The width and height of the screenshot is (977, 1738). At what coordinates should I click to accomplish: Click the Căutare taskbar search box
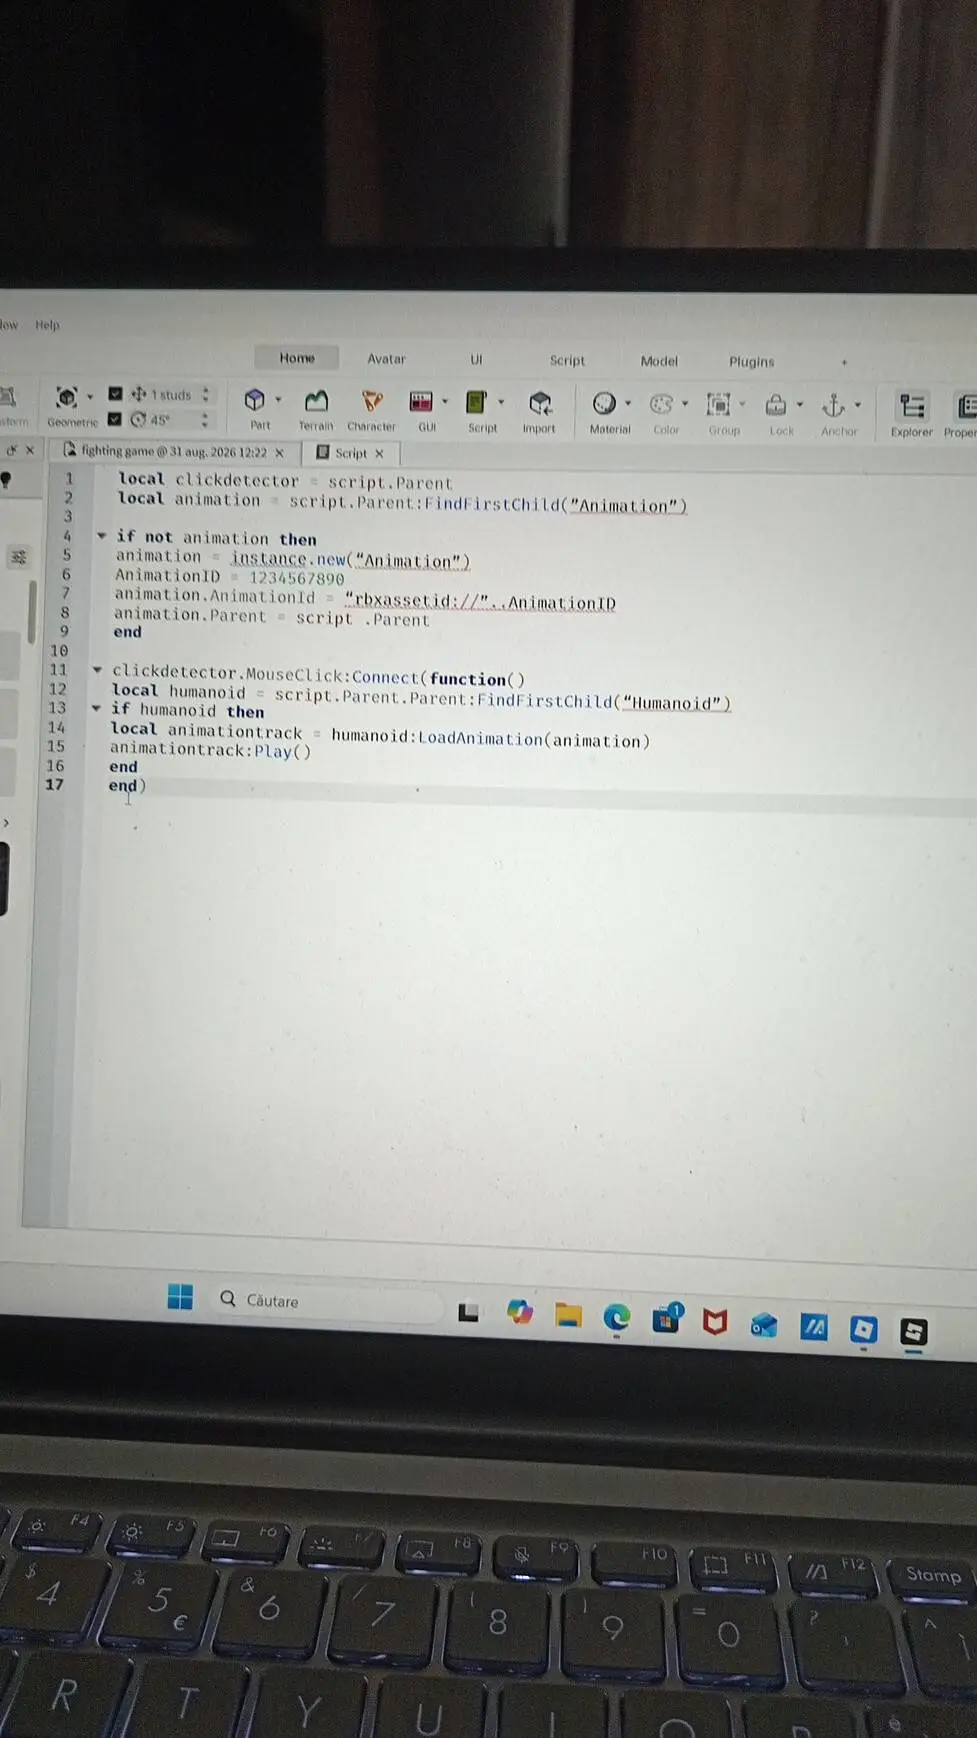tap(328, 1302)
